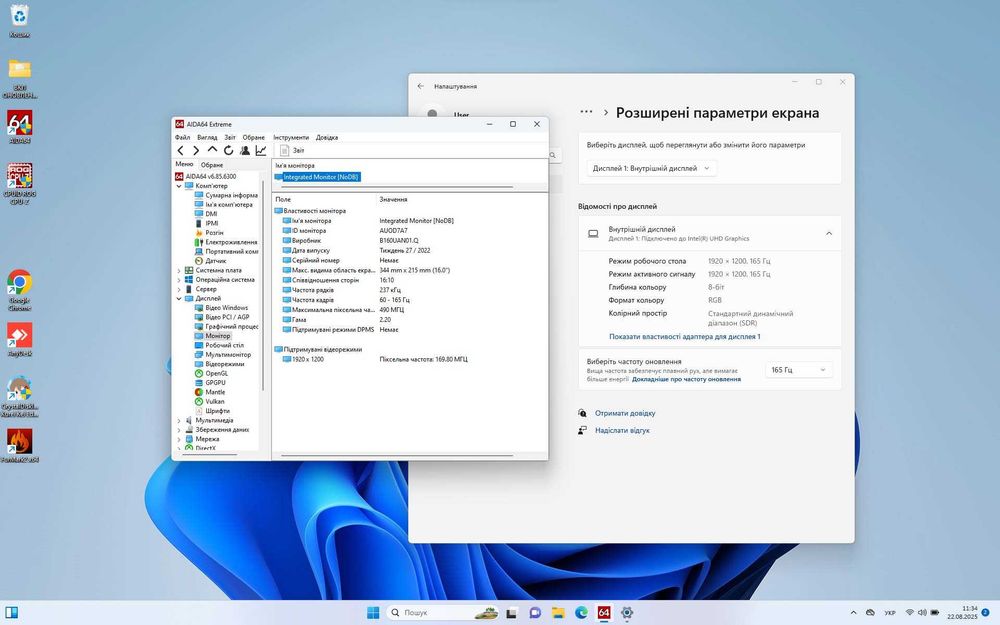The width and height of the screenshot is (1000, 625).
Task: Click the Звіт report toolbar button
Action: [x=293, y=151]
